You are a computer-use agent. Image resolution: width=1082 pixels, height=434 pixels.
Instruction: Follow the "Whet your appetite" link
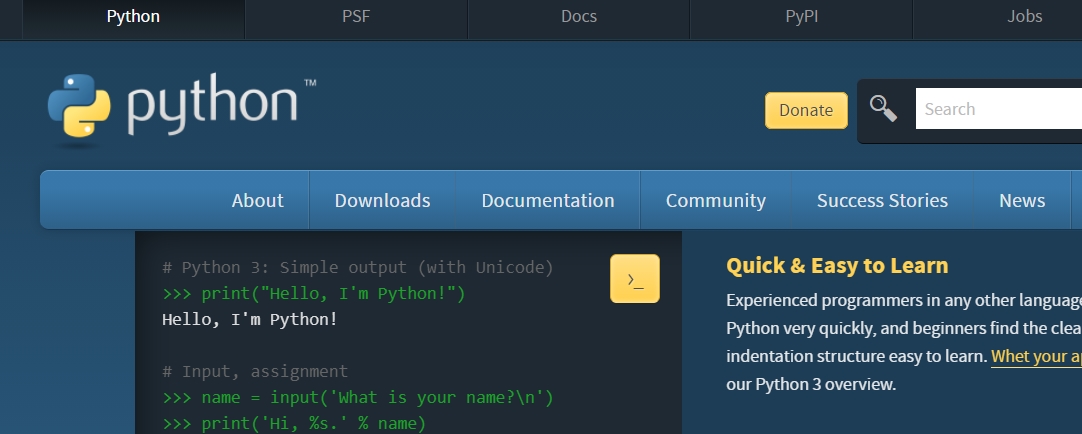coord(1036,356)
